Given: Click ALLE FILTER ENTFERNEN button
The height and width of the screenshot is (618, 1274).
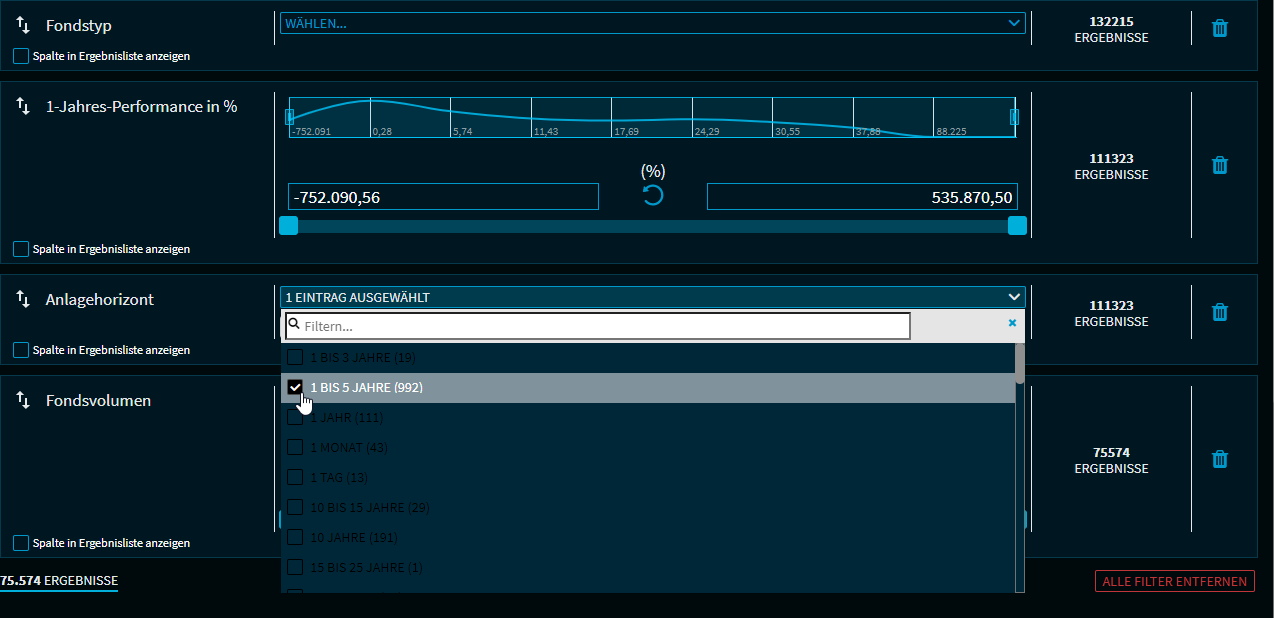Looking at the screenshot, I should tap(1174, 581).
